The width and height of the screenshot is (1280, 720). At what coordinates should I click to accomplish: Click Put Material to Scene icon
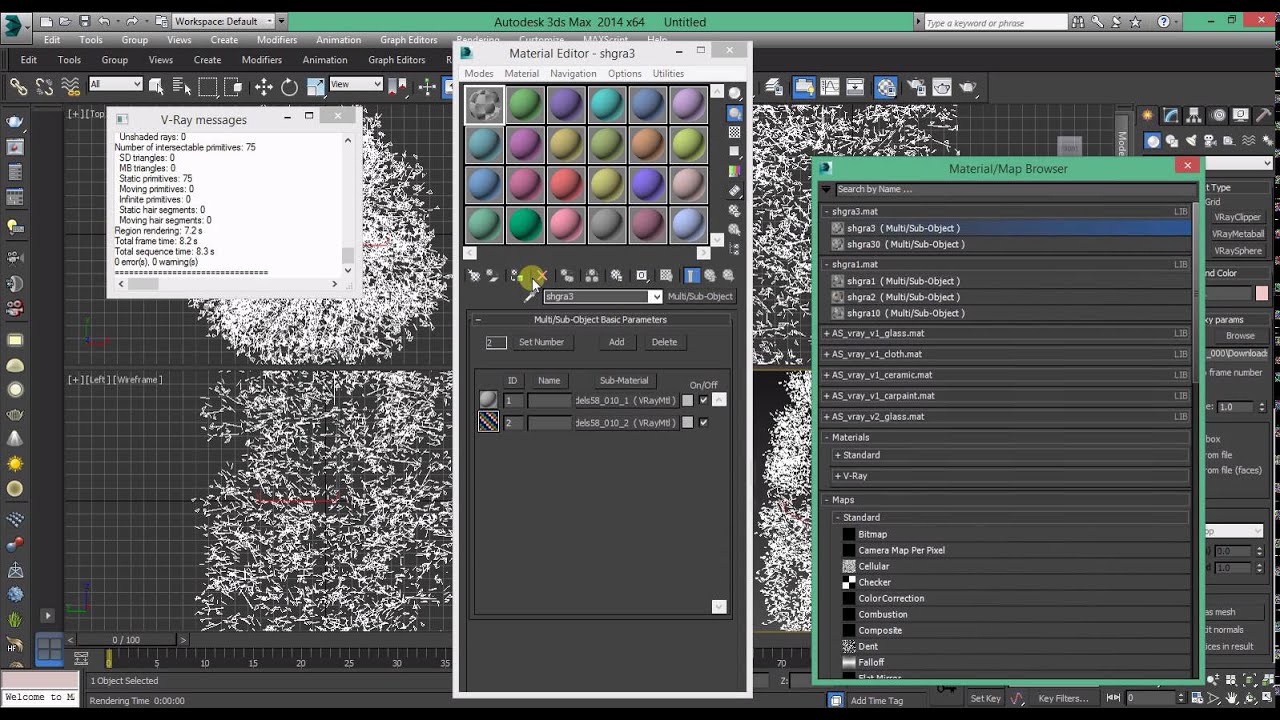coord(492,275)
